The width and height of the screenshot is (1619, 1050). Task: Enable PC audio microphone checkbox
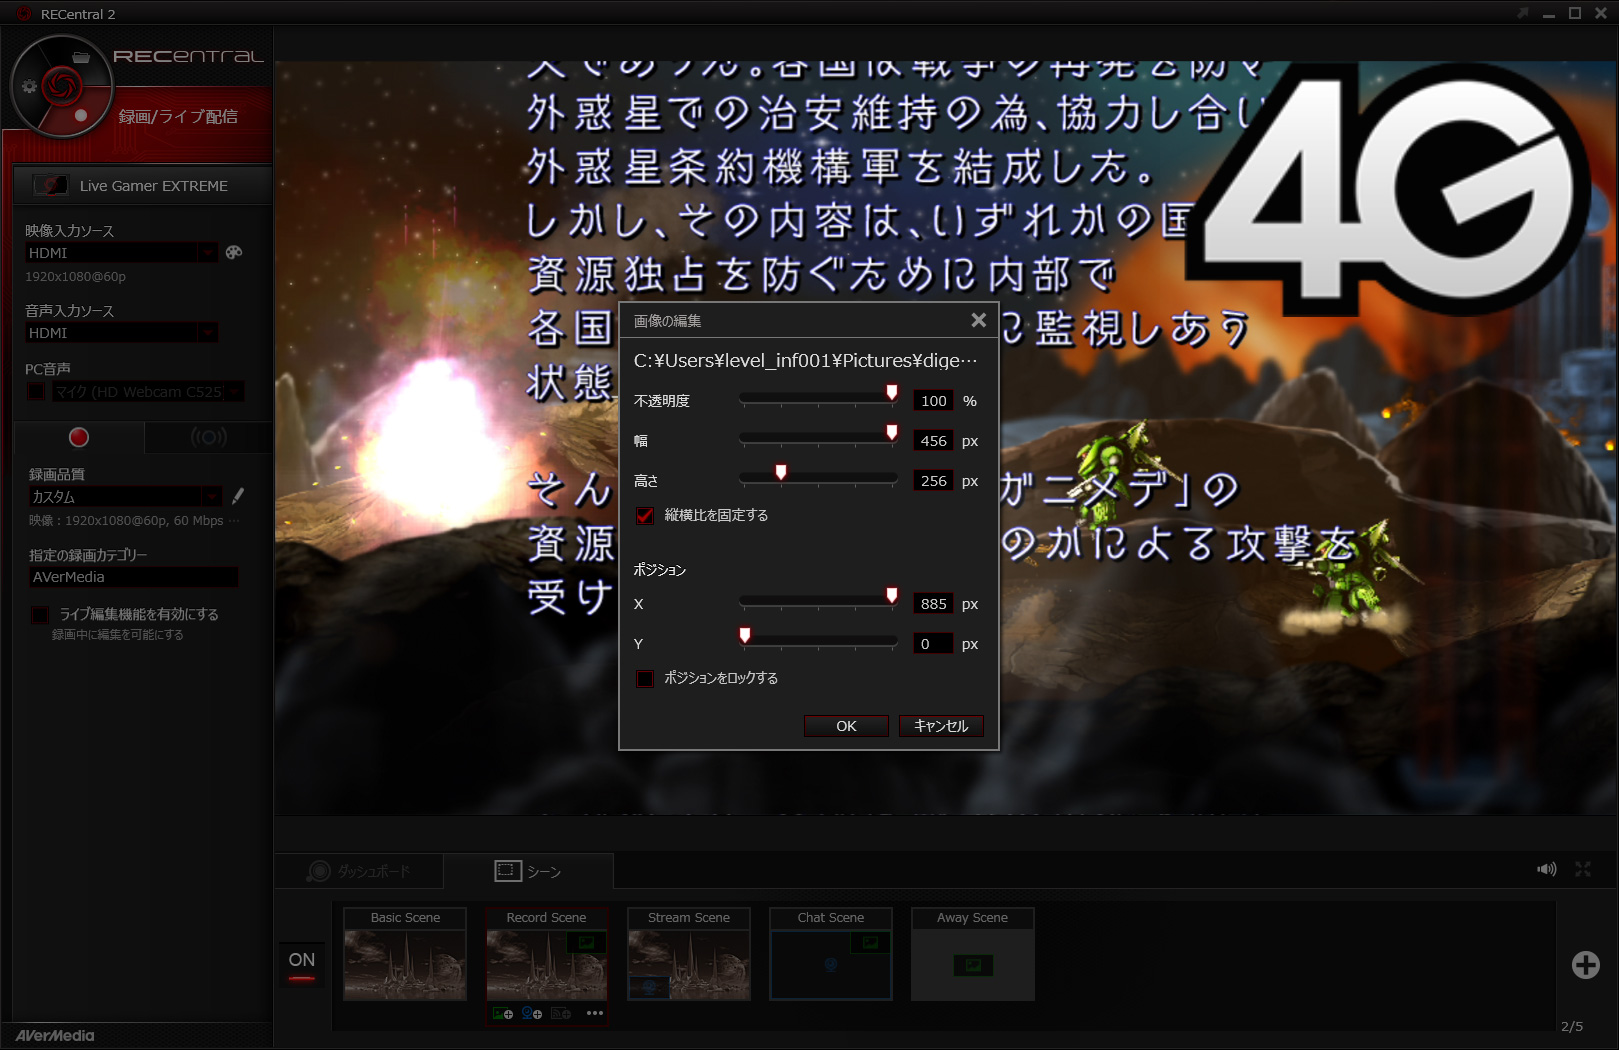(x=36, y=391)
